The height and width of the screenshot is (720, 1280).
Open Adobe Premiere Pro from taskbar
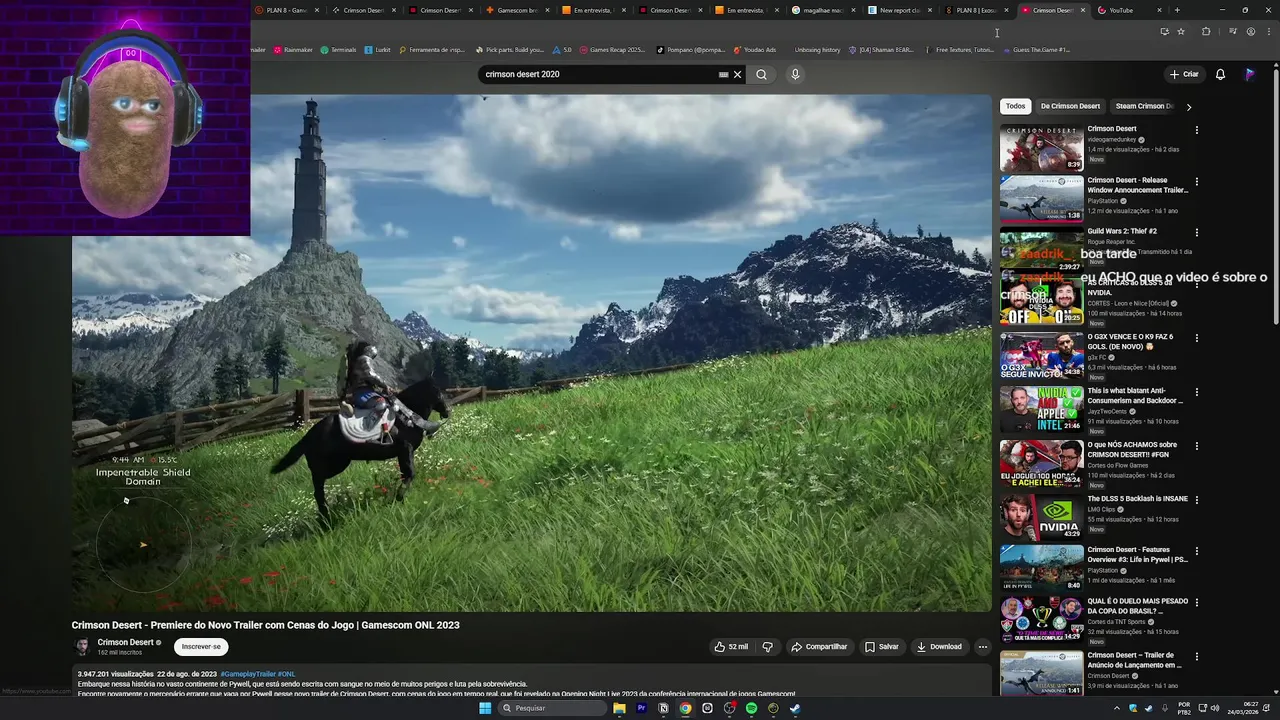[x=641, y=708]
